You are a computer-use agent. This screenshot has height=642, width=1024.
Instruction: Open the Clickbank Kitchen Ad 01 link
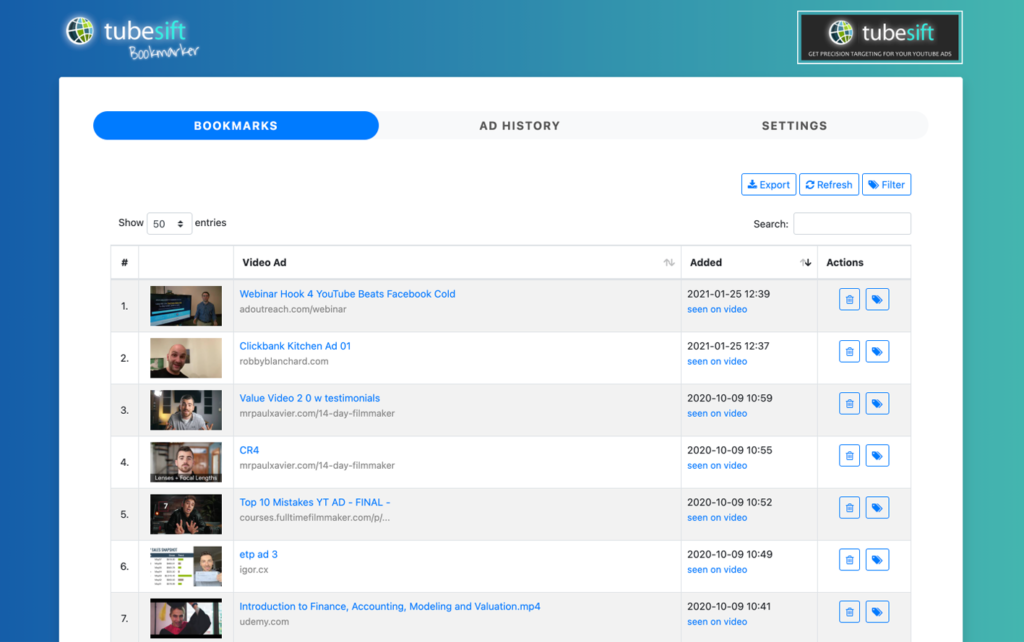[x=295, y=346]
